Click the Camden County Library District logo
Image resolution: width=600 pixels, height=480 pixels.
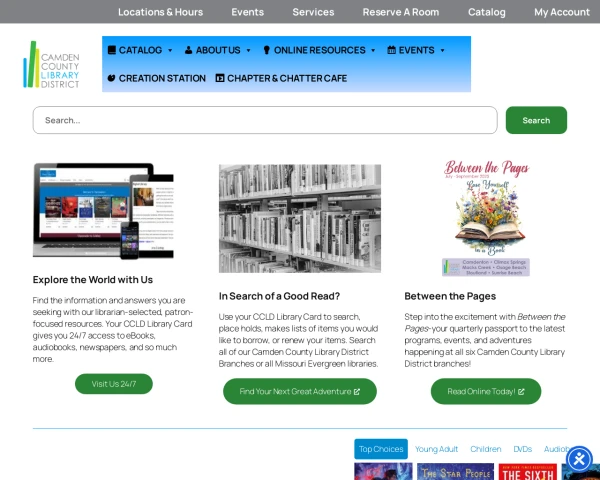click(x=51, y=65)
